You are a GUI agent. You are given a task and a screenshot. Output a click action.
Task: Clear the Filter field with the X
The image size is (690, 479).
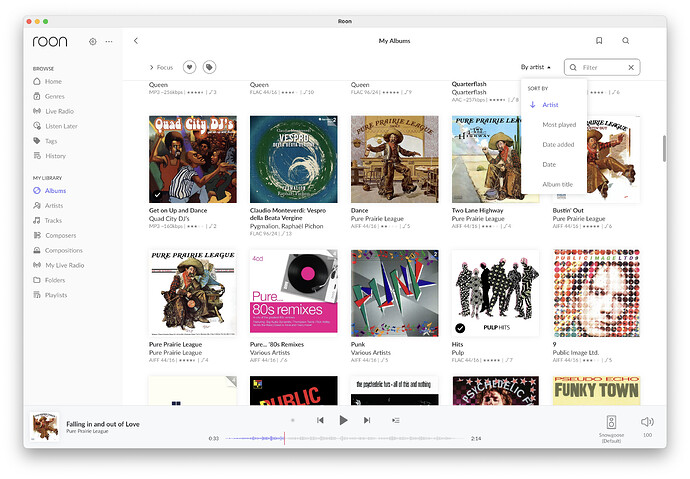point(631,67)
